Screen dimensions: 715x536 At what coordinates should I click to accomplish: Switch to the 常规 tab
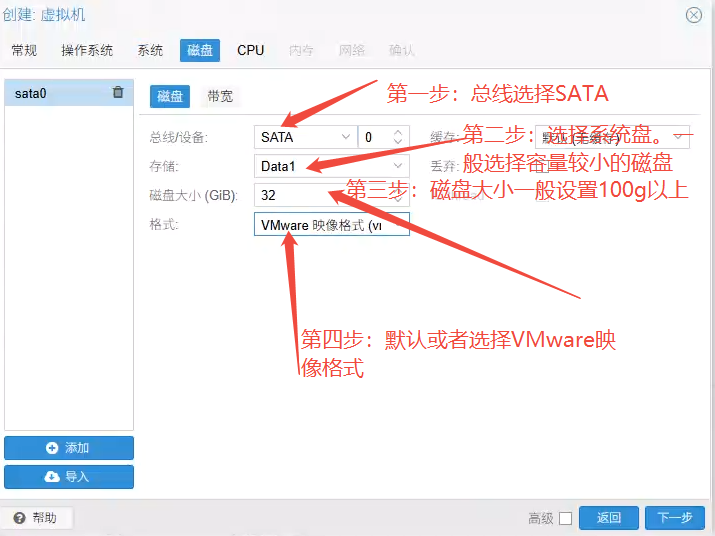[24, 50]
